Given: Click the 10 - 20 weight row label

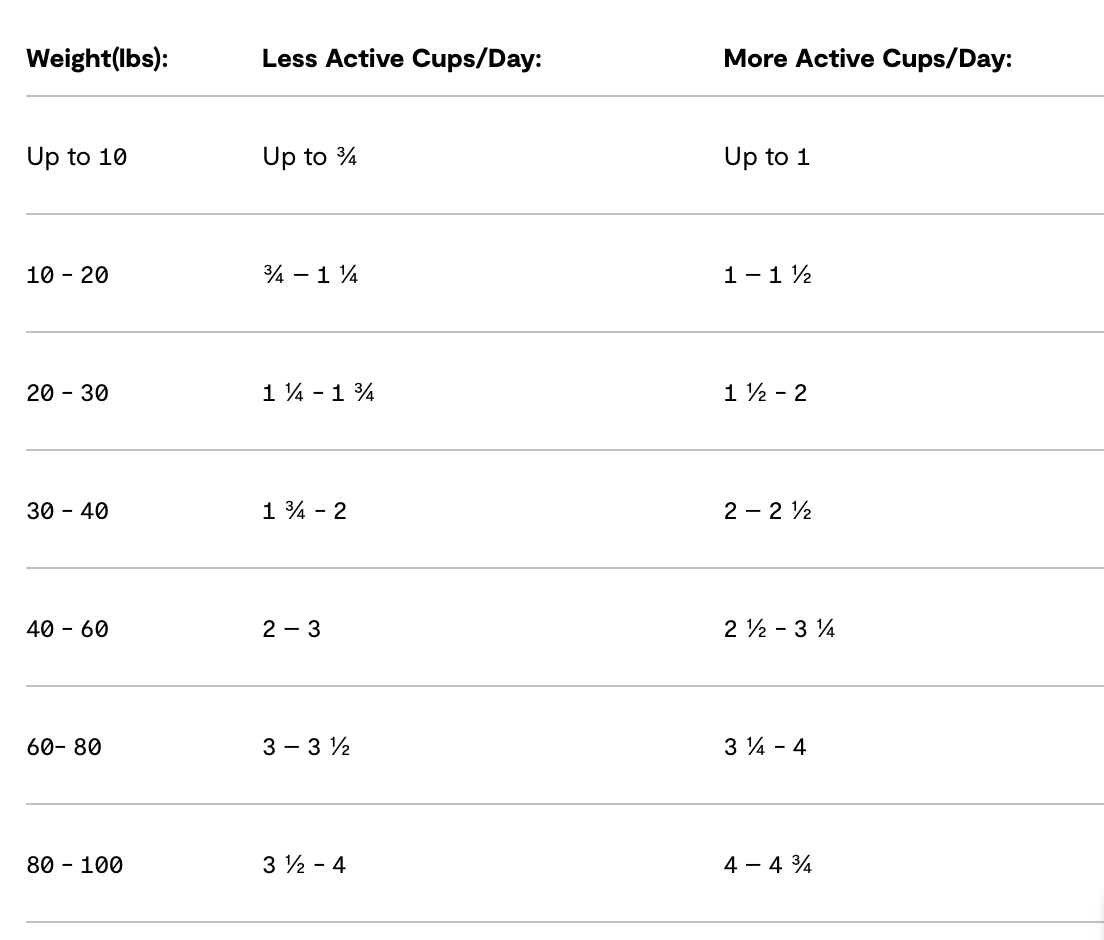Looking at the screenshot, I should tap(68, 275).
